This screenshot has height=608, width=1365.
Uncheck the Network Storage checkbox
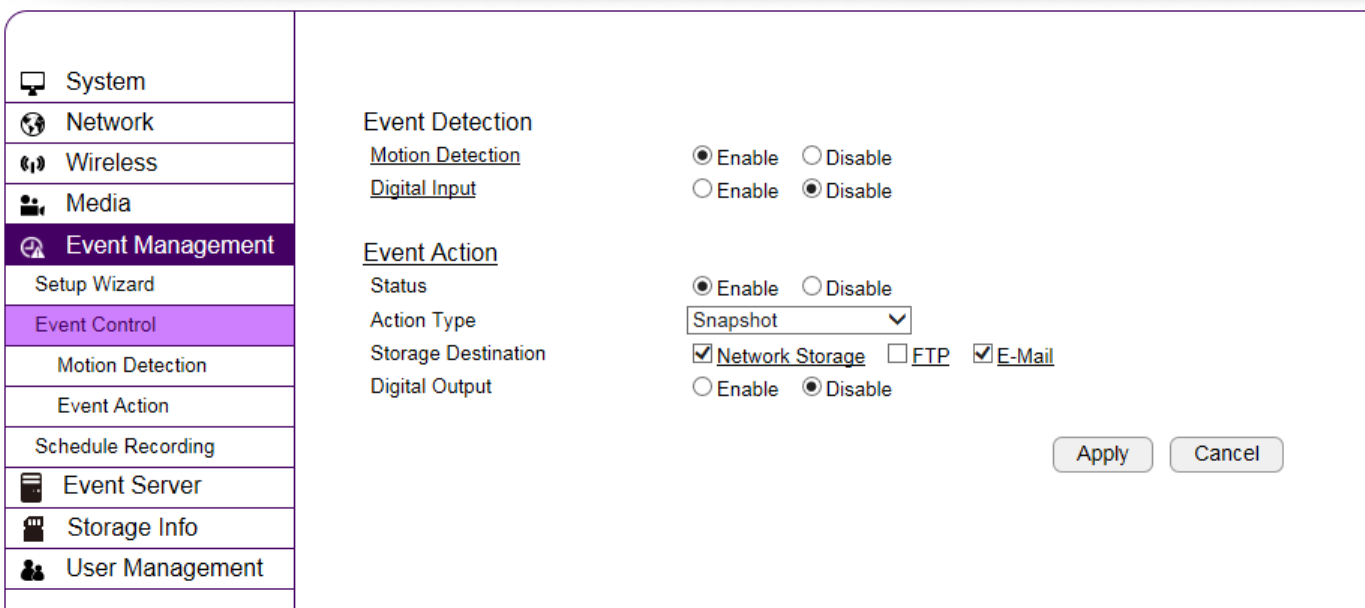[x=702, y=354]
